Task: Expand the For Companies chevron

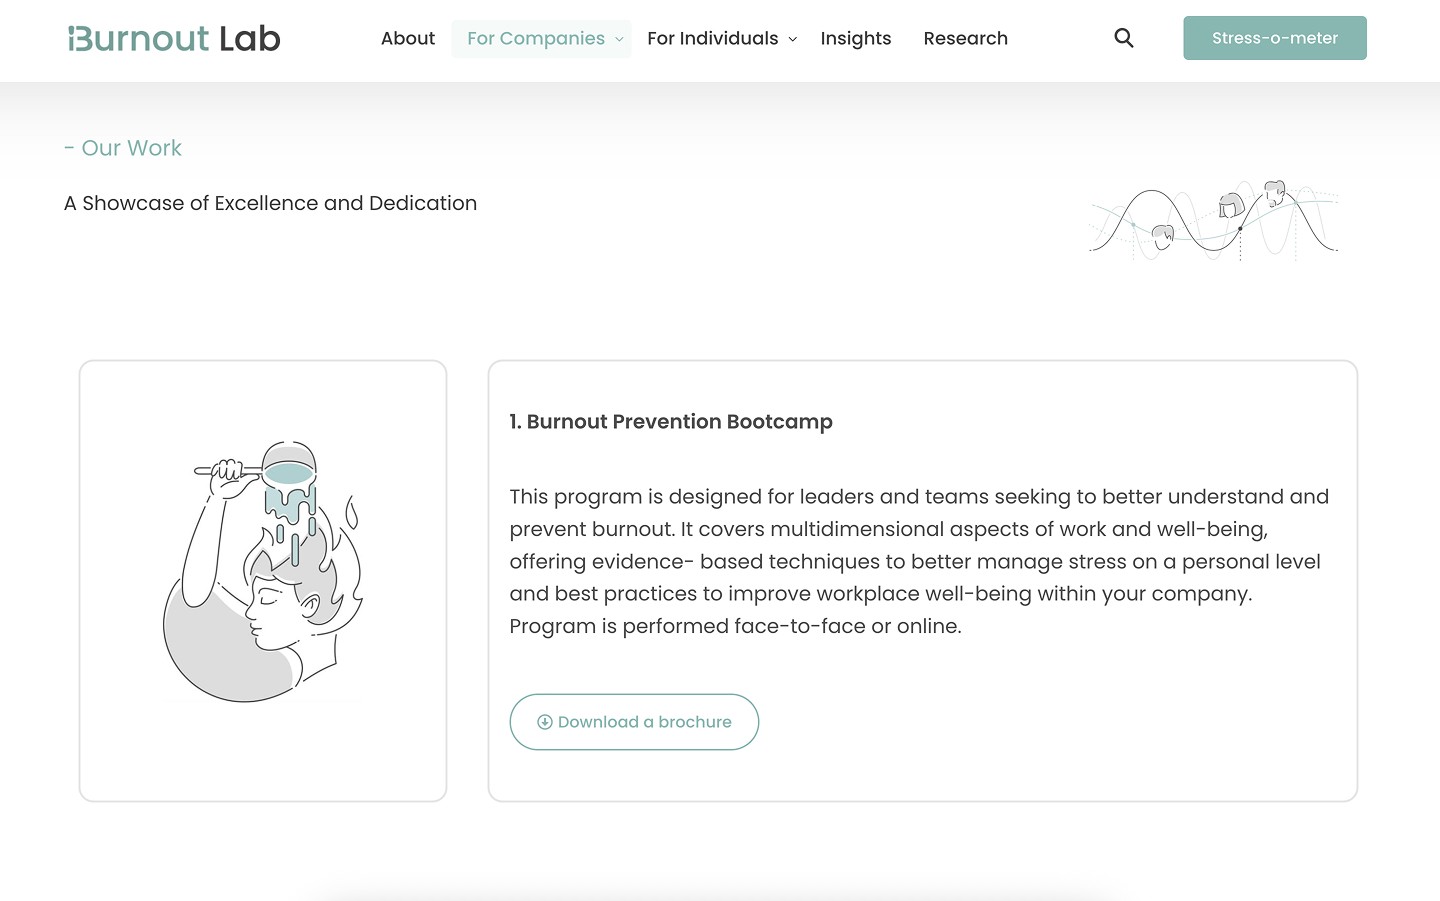Action: 619,39
